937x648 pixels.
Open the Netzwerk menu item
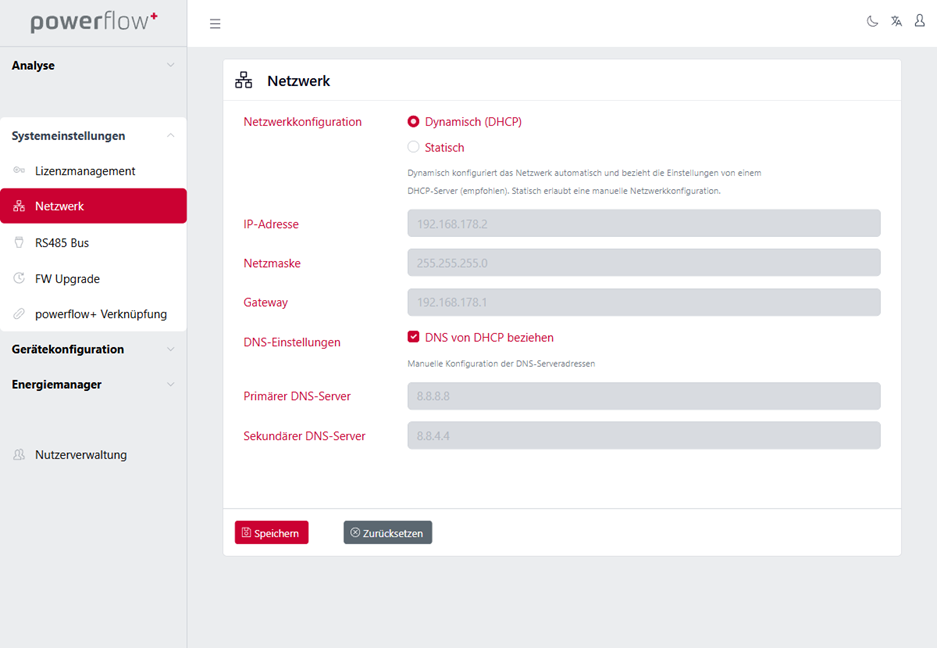point(93,206)
